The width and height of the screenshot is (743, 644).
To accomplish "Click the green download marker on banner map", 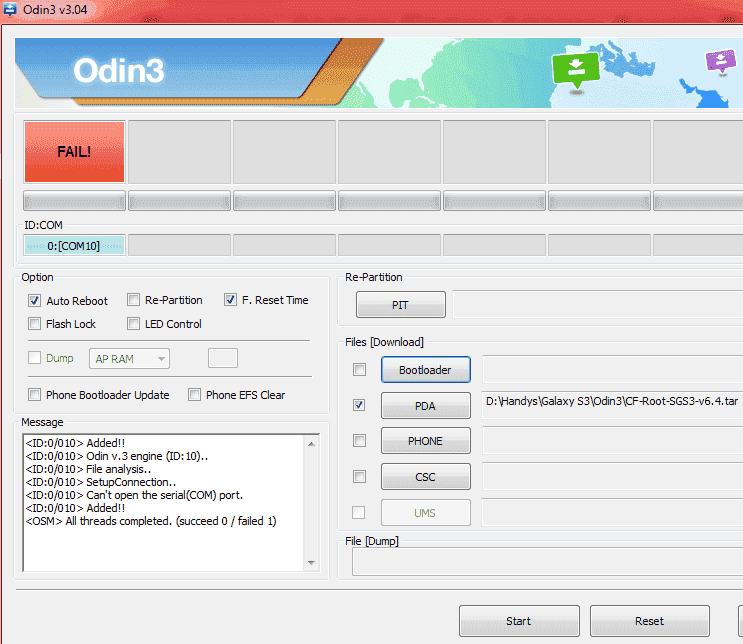I will 576,70.
